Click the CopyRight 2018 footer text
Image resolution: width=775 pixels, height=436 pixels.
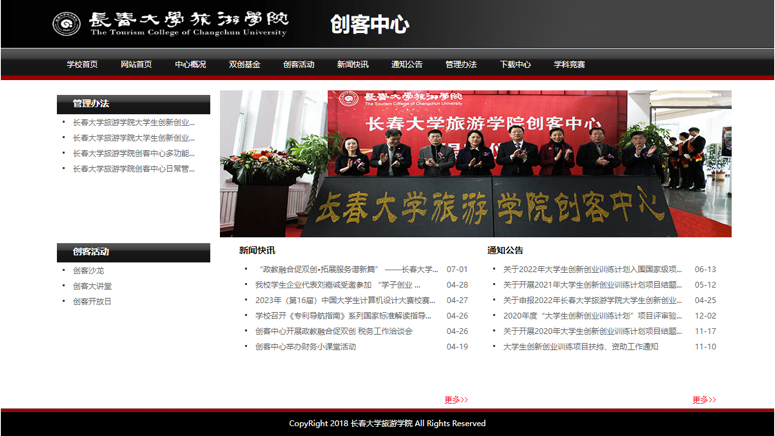tap(388, 423)
